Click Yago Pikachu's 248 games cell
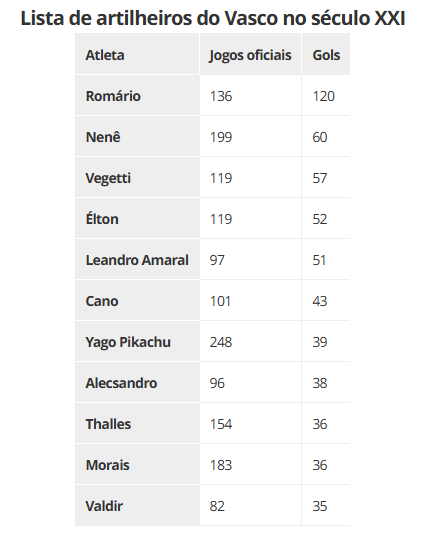The image size is (448, 537). coord(250,341)
